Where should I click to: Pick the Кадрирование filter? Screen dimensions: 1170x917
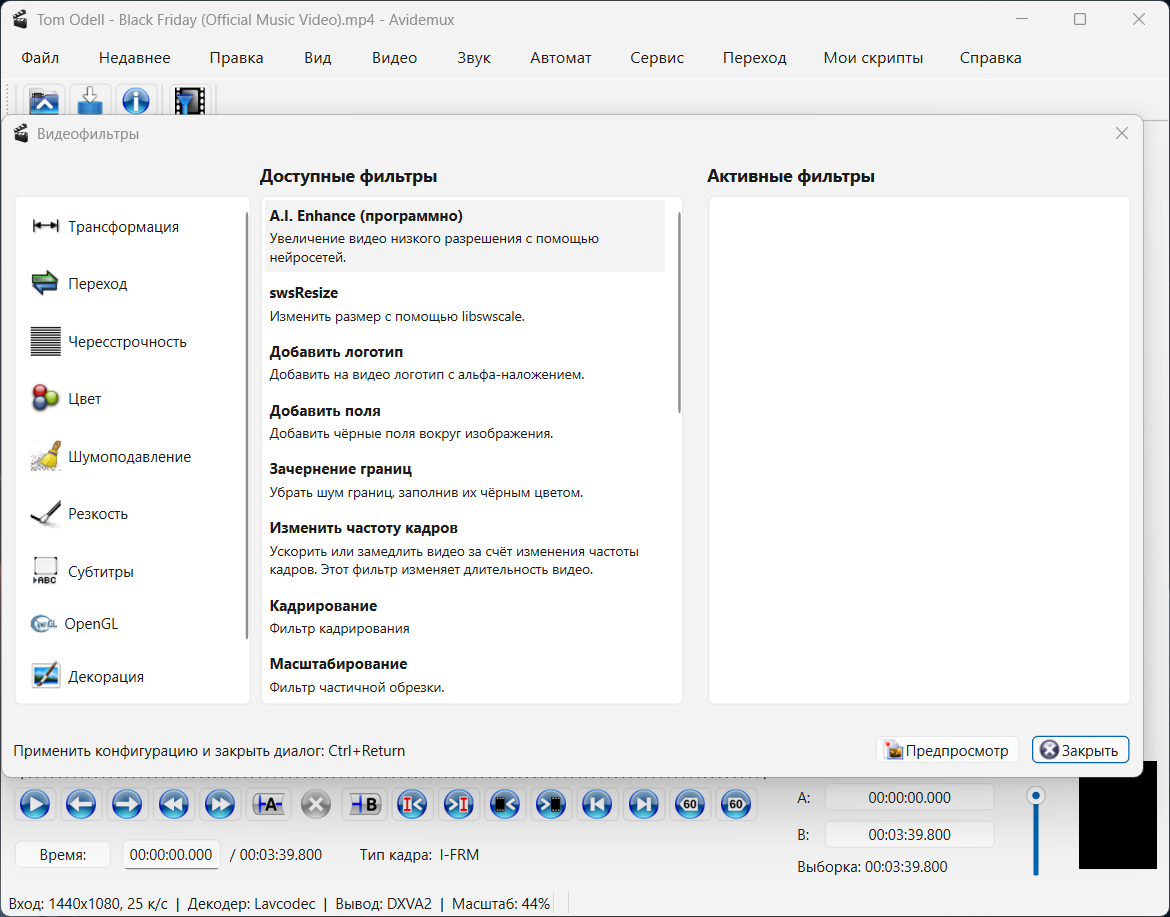tap(323, 606)
